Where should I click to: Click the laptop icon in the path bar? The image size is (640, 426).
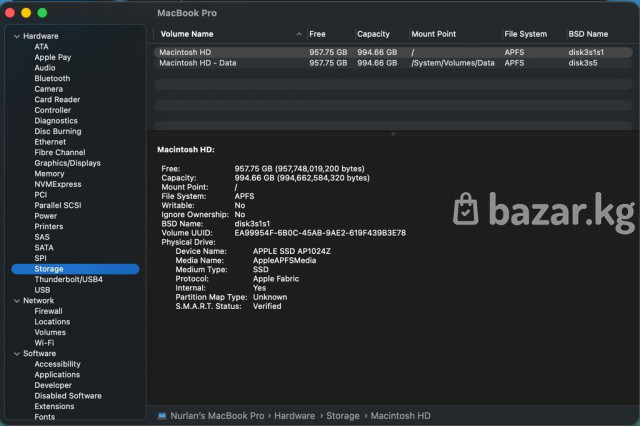tap(162, 415)
